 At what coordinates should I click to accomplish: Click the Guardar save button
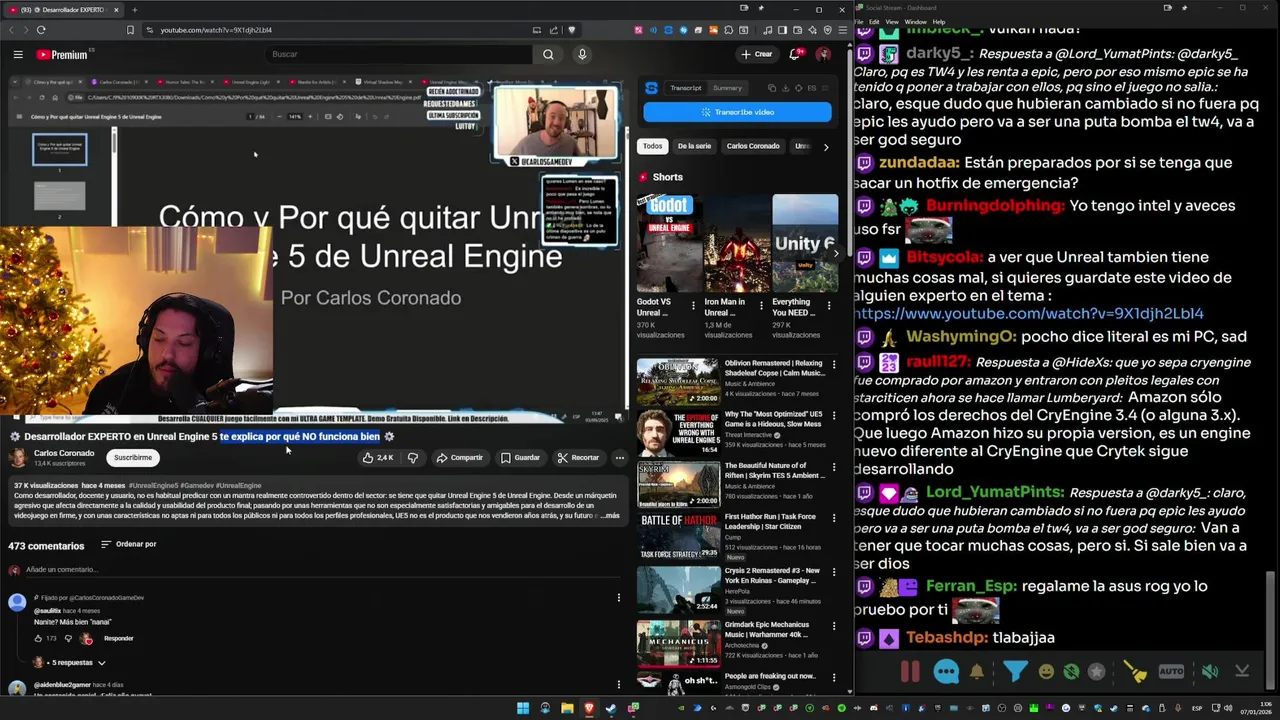(520, 458)
